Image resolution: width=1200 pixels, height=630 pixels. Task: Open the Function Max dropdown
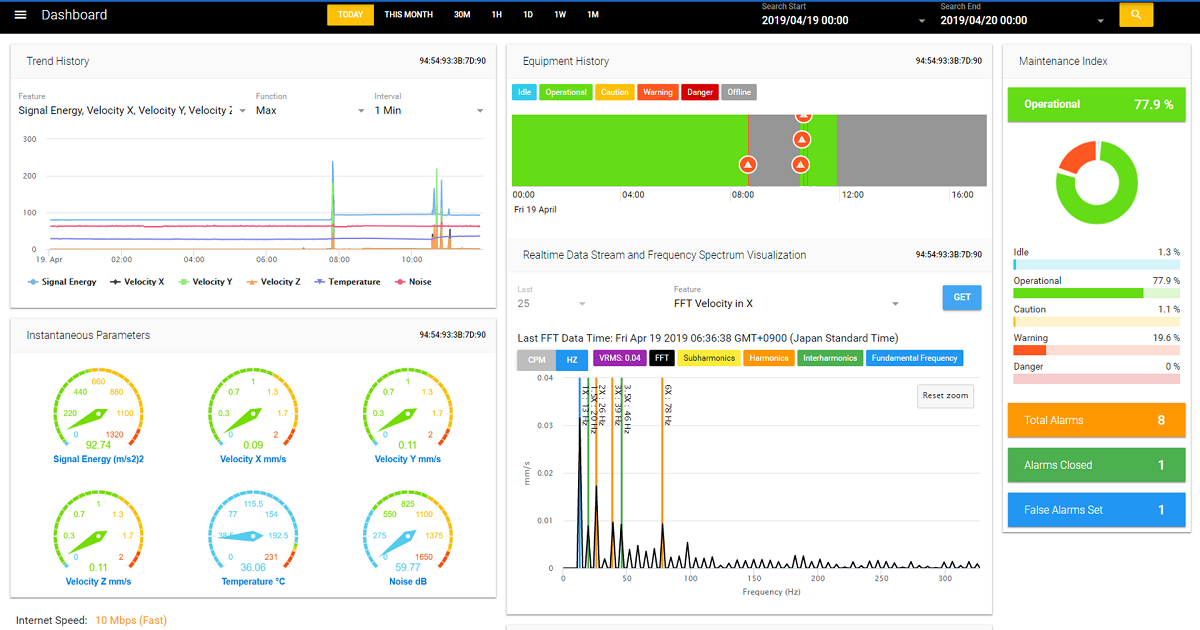point(310,111)
